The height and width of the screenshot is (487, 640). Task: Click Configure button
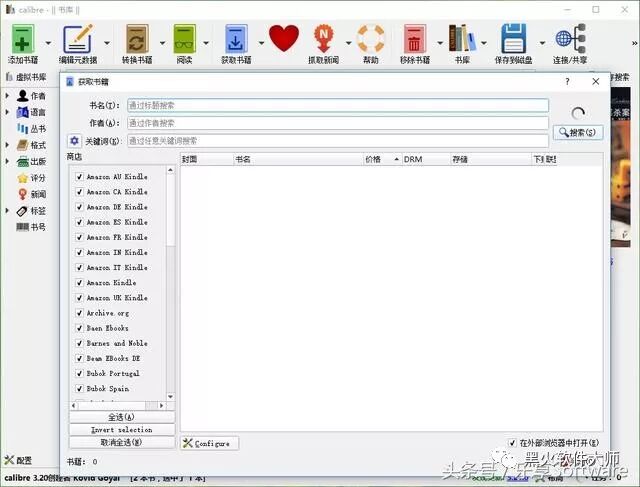[209, 443]
